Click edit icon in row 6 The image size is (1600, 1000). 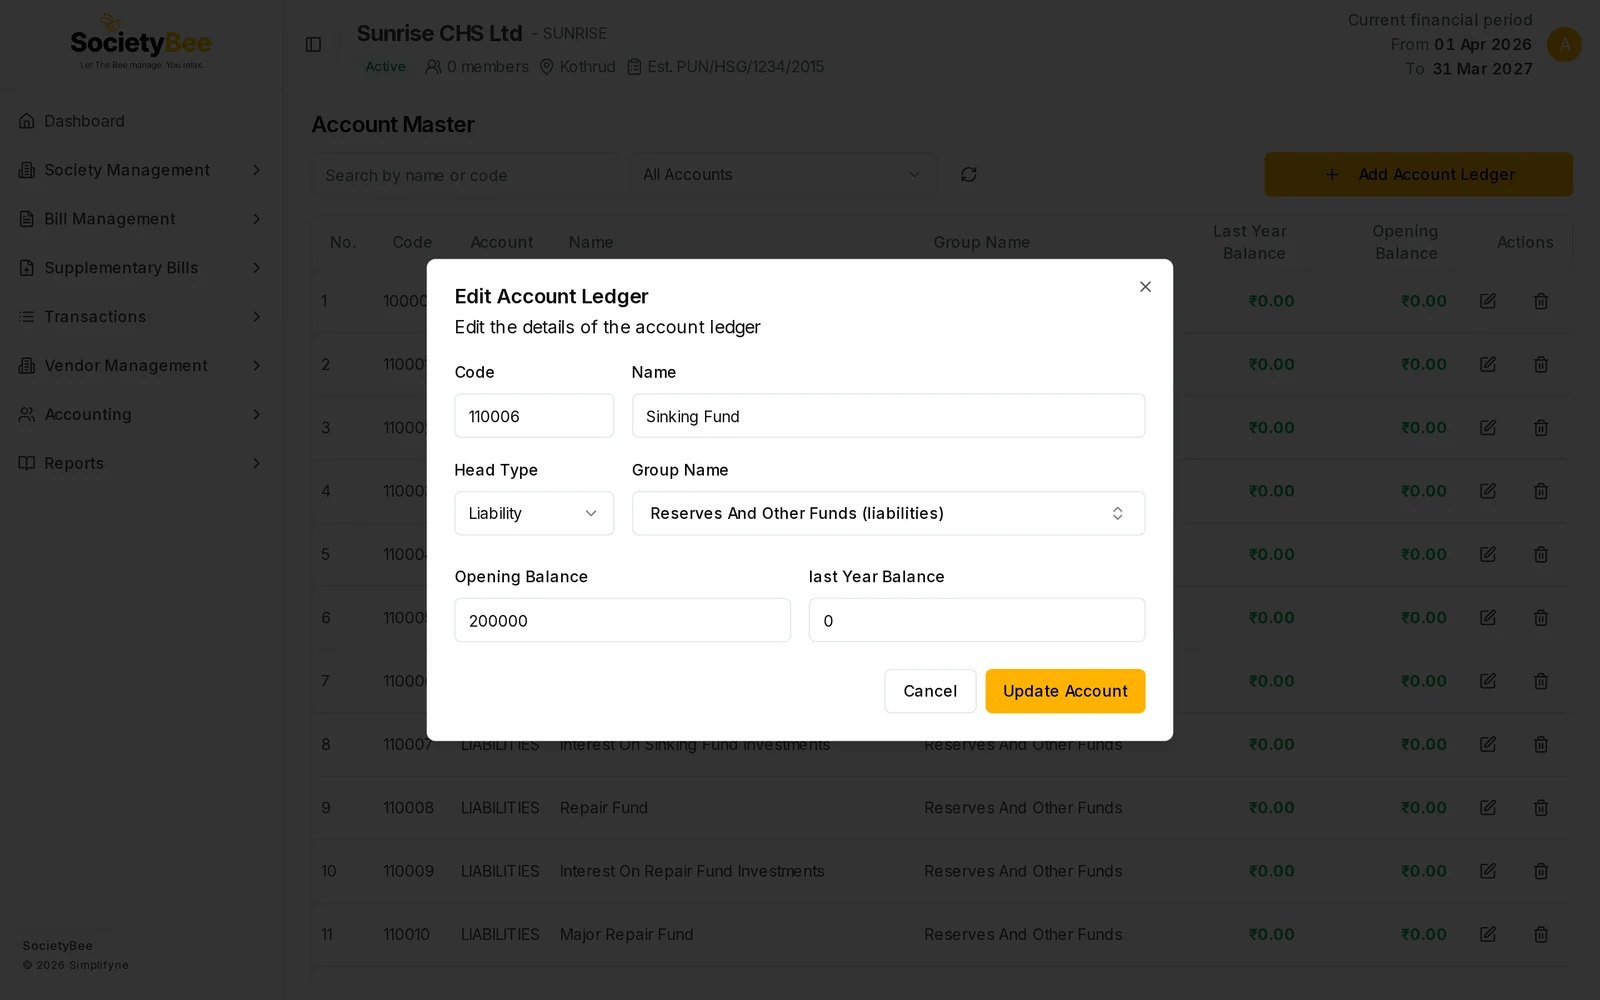tap(1488, 618)
